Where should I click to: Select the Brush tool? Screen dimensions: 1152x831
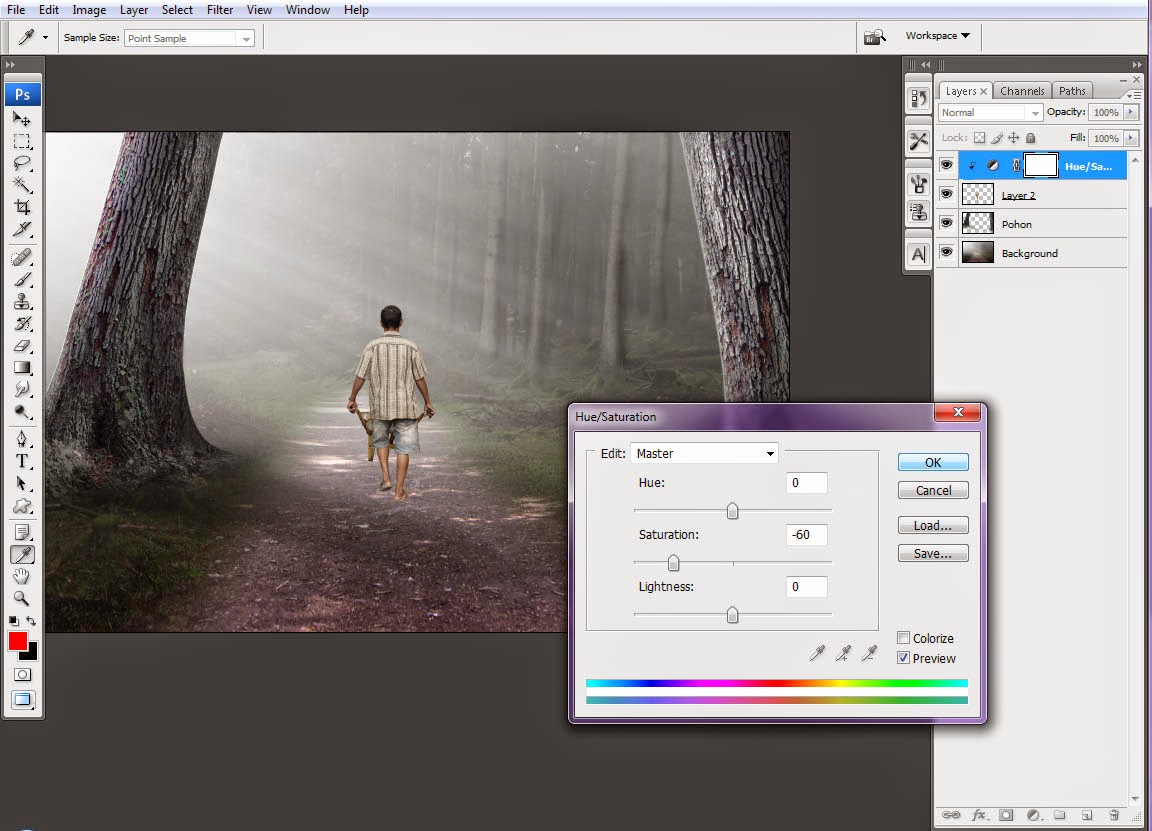22,279
